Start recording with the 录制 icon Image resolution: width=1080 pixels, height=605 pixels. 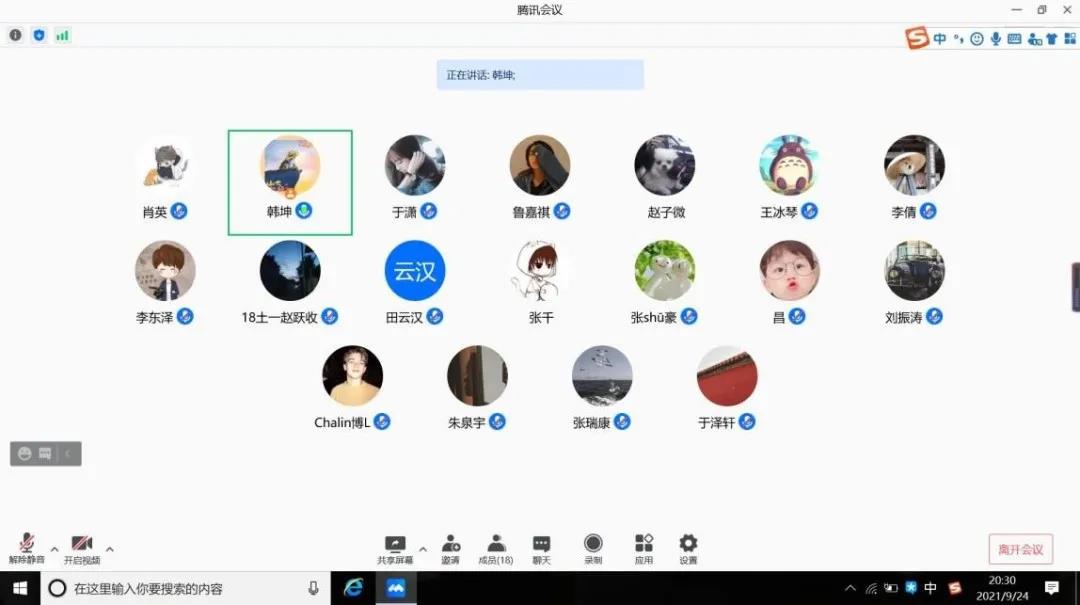pos(593,545)
